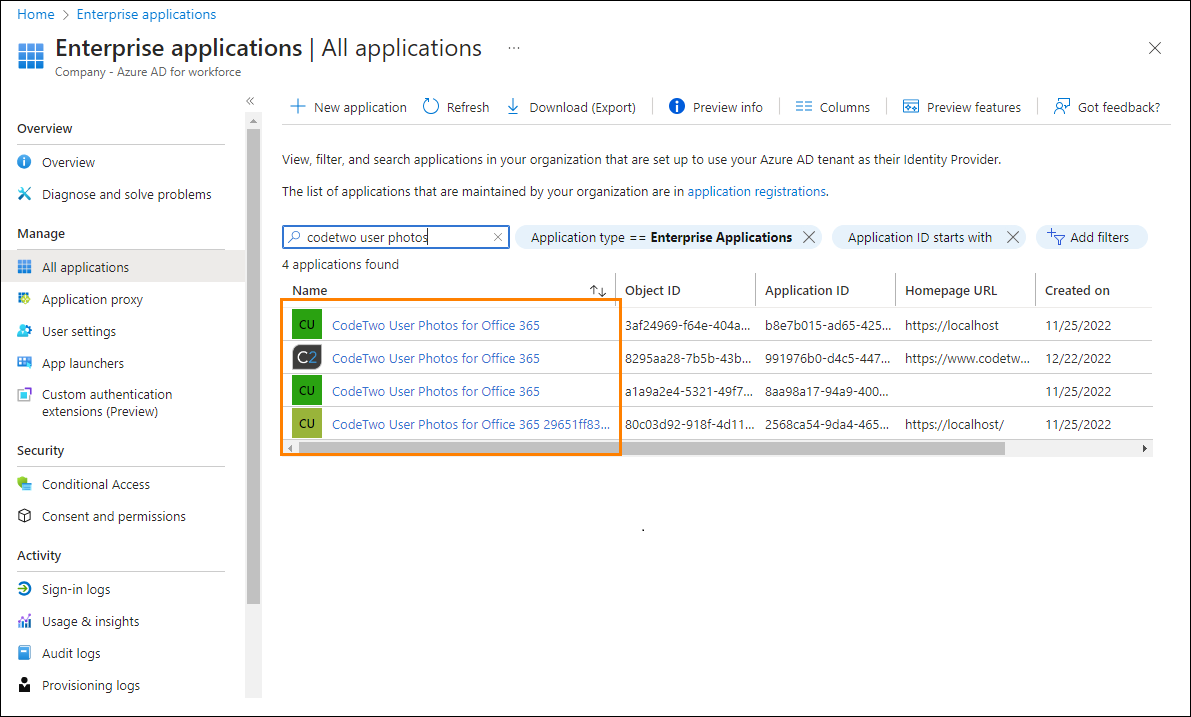Click the Preview info icon

tap(676, 106)
